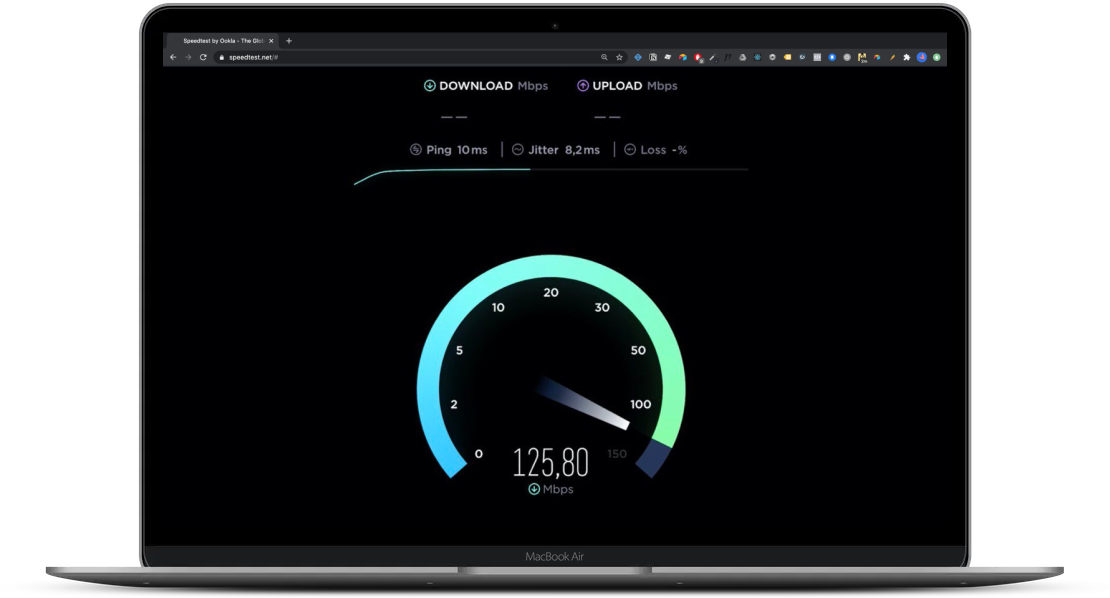This screenshot has height=598, width=1110.
Task: Click the lock icon beside speedtest.net
Action: 222,57
